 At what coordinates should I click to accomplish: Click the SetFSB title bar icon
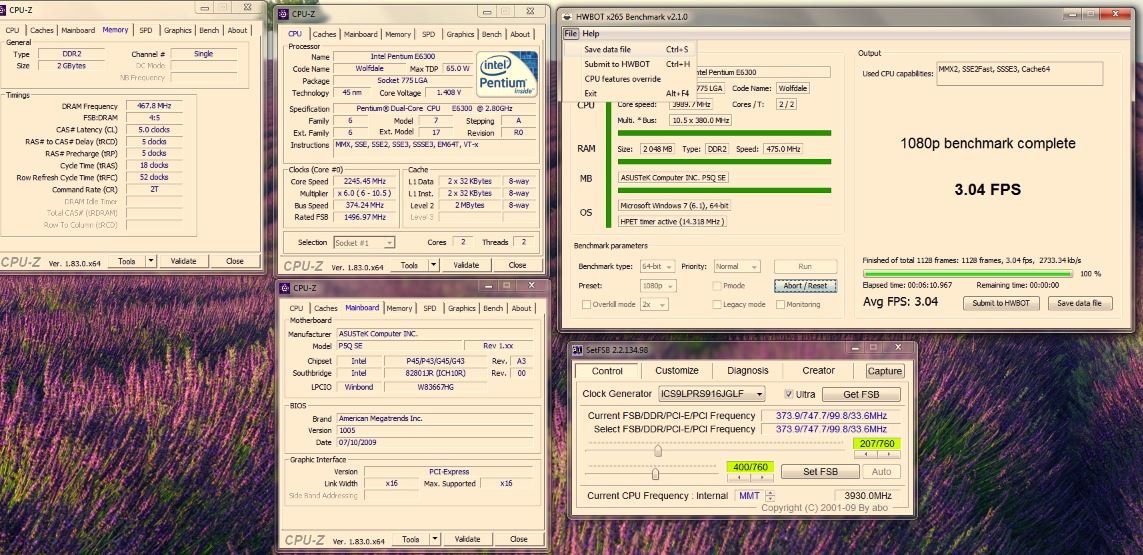click(x=577, y=349)
